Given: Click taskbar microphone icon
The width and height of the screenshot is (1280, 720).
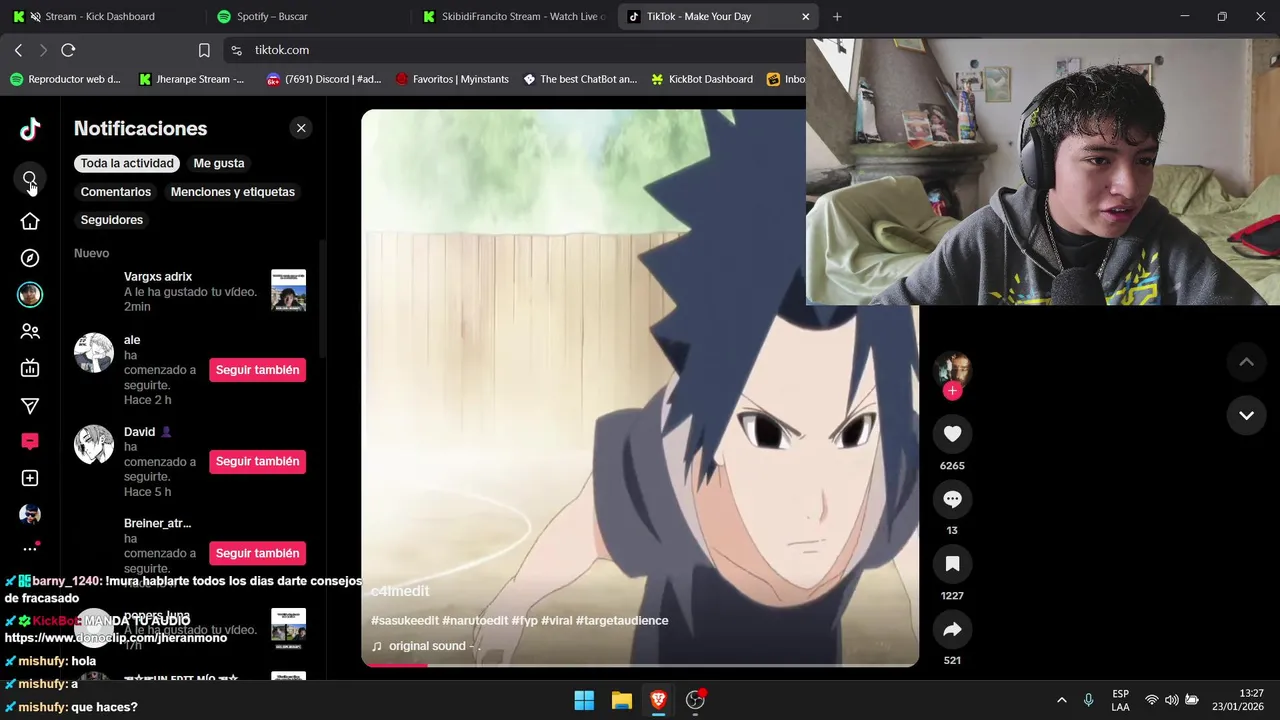Looking at the screenshot, I should (x=1089, y=700).
